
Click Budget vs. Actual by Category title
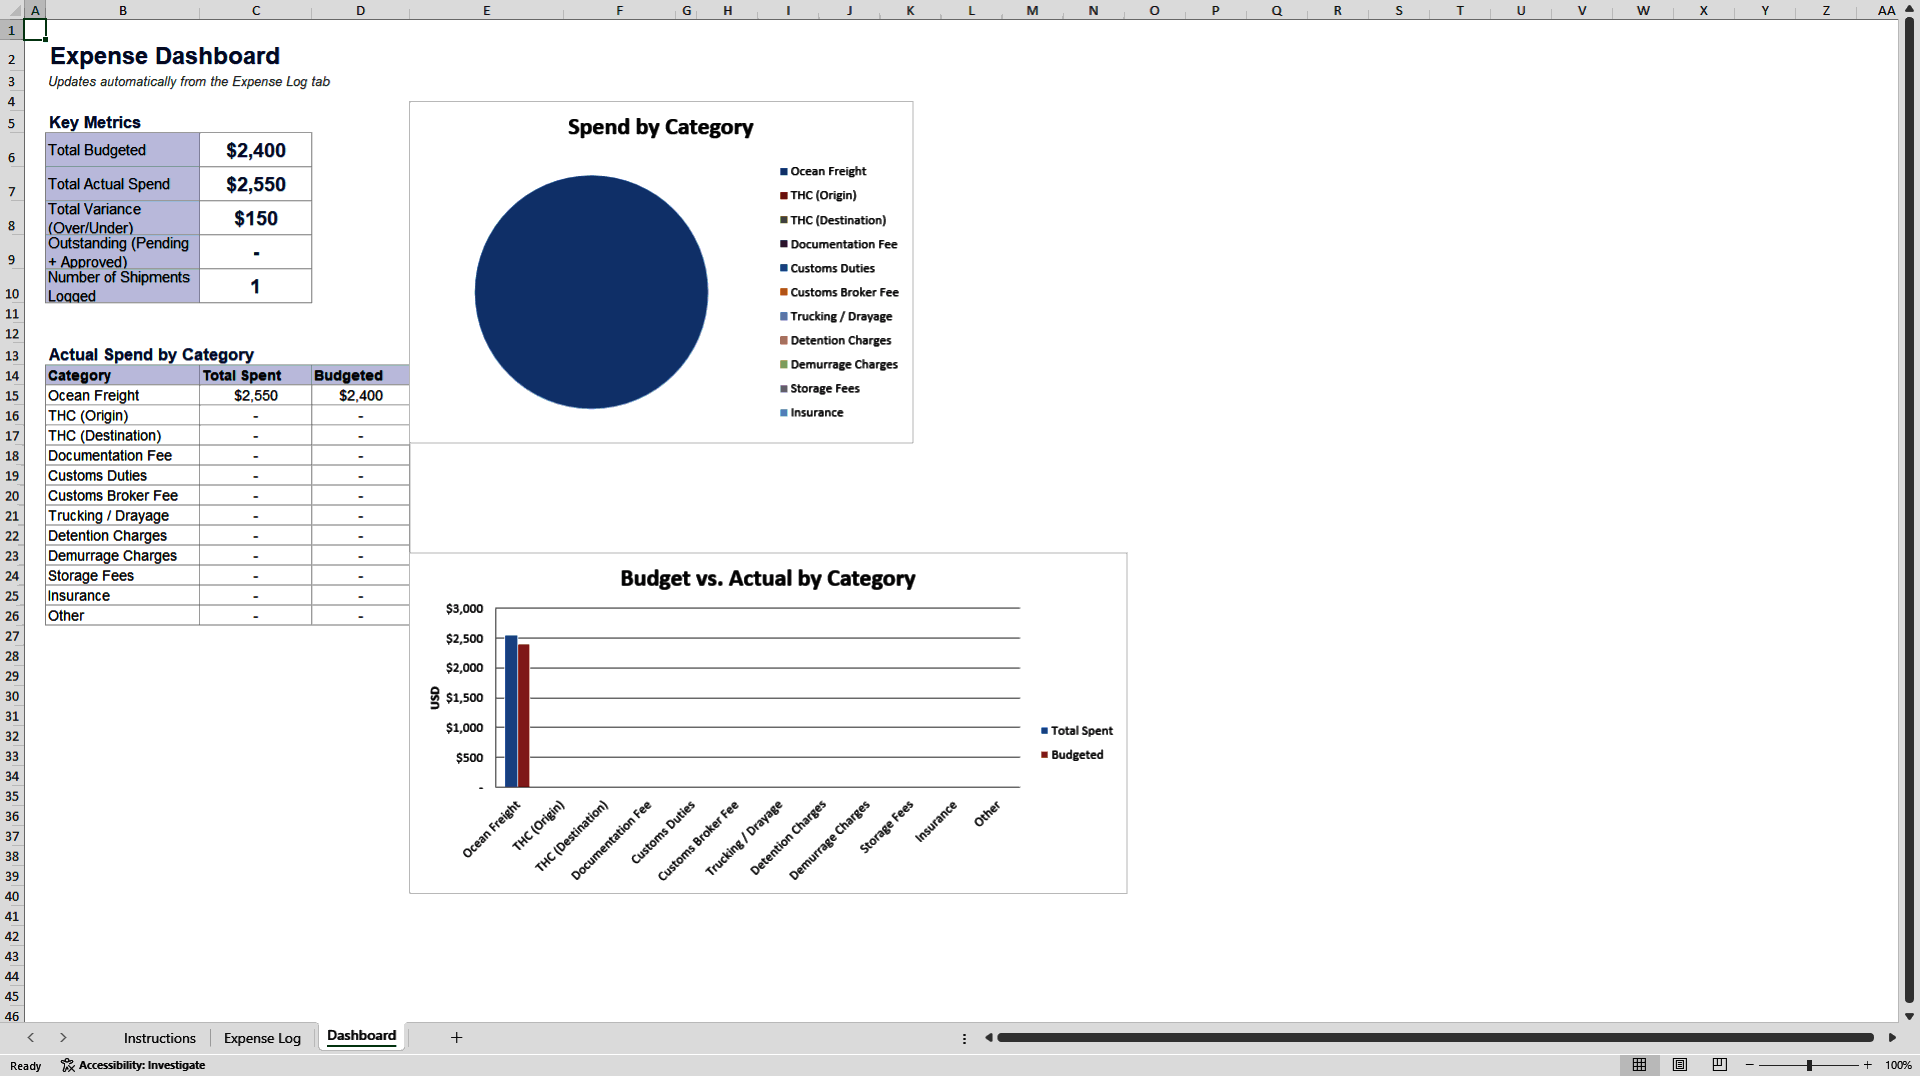[767, 578]
